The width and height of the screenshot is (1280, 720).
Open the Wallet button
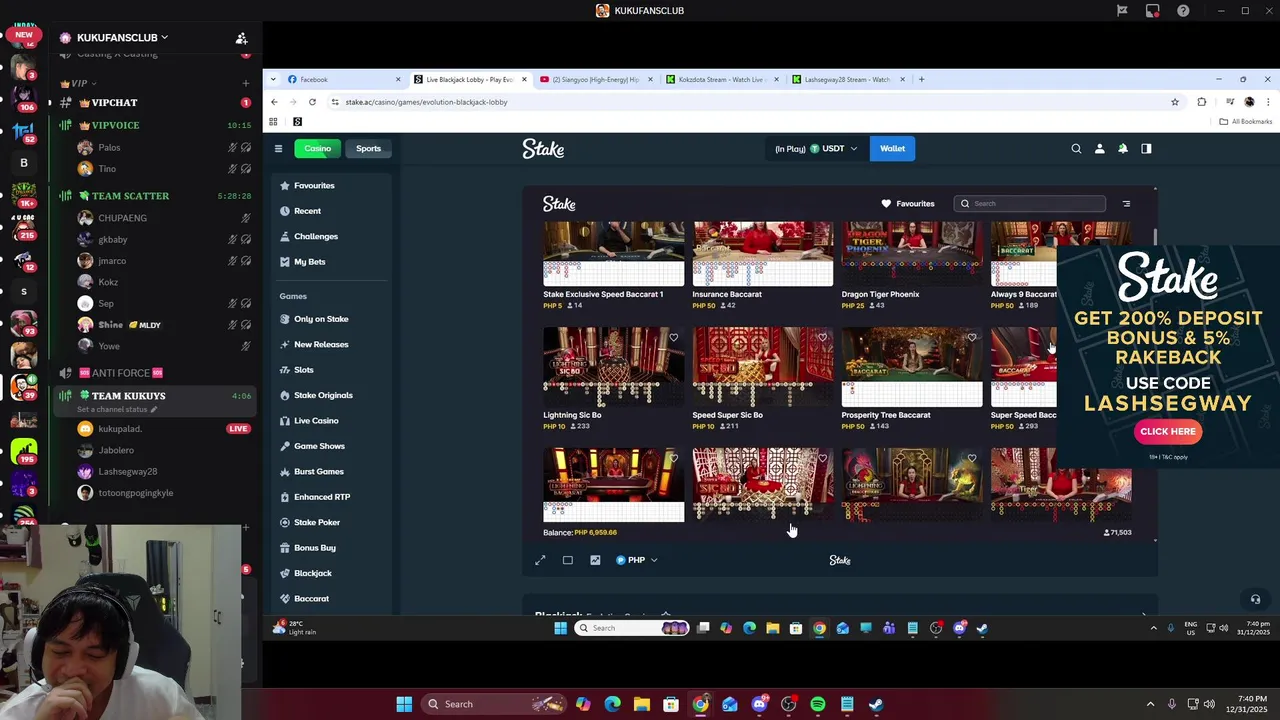(892, 149)
